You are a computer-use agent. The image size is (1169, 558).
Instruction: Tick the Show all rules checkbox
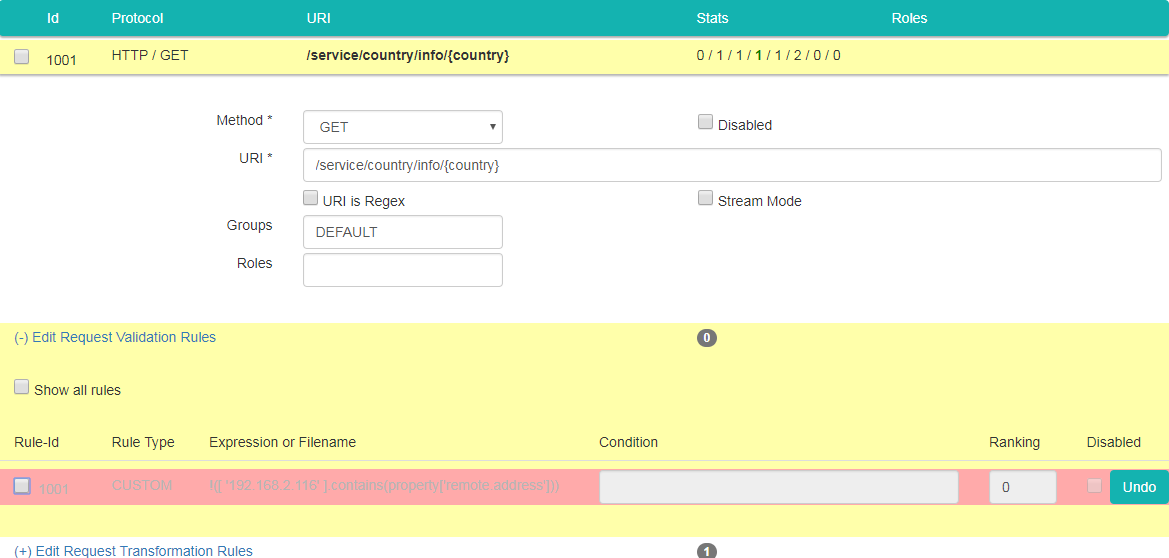pyautogui.click(x=22, y=388)
